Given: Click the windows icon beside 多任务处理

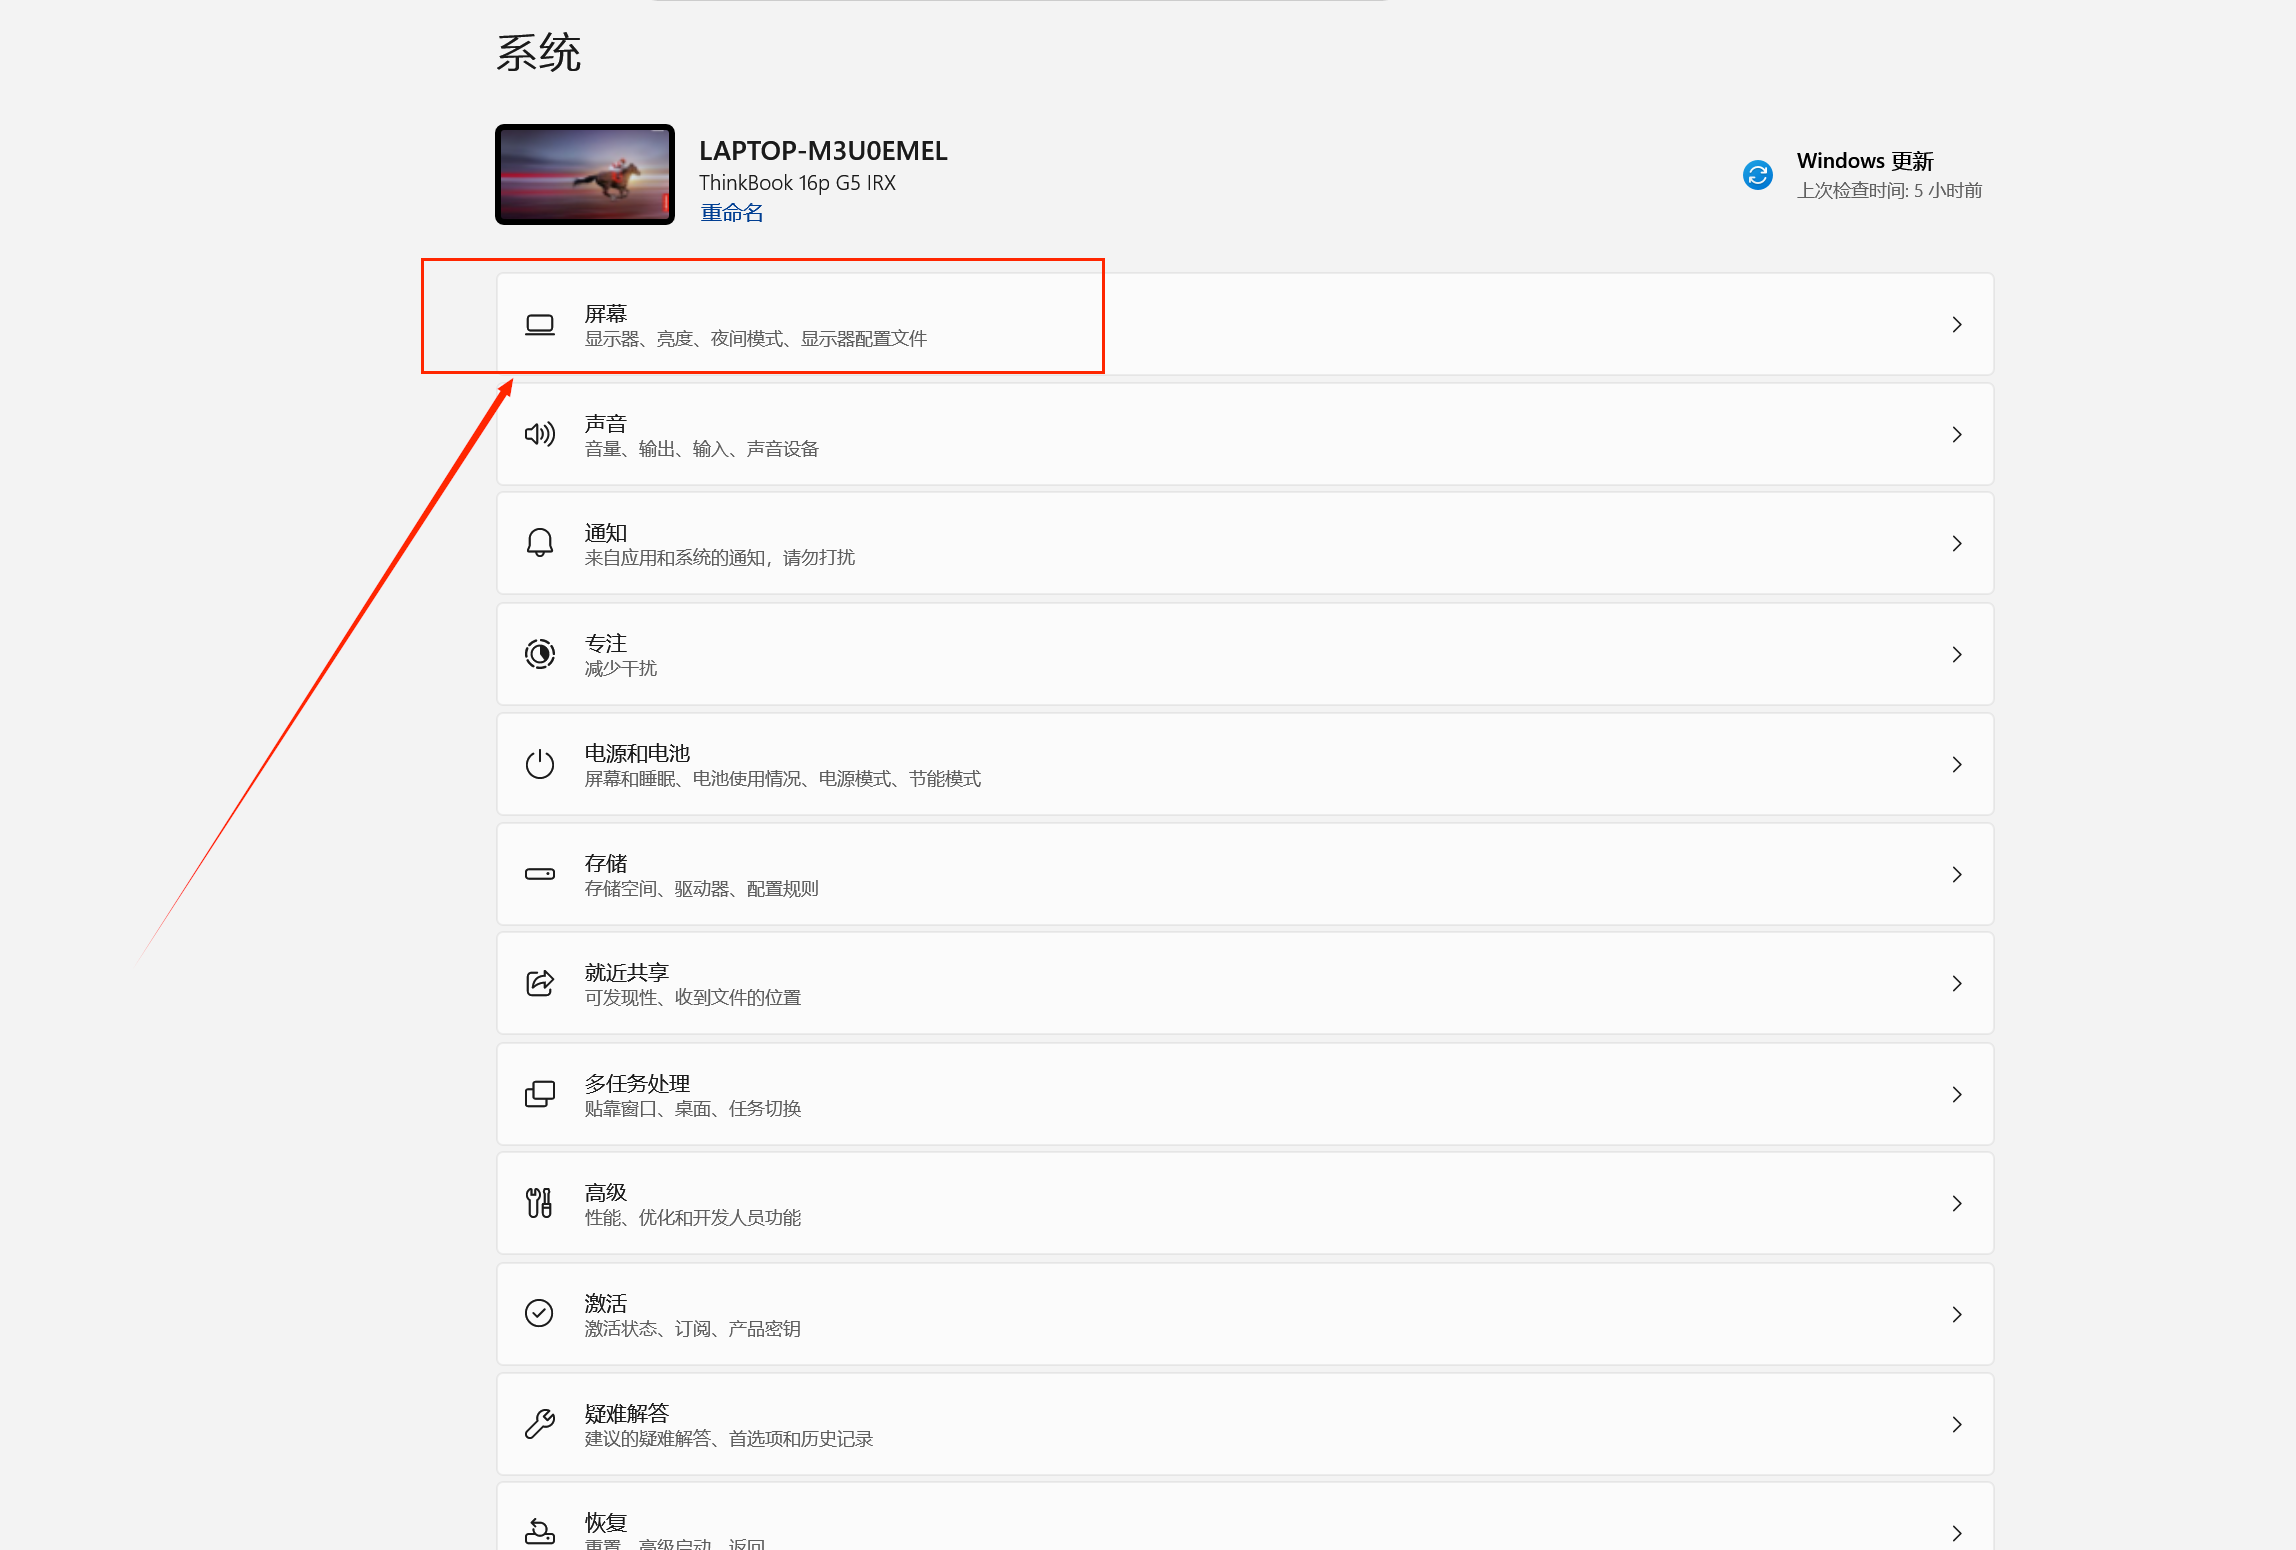Looking at the screenshot, I should (x=540, y=1094).
